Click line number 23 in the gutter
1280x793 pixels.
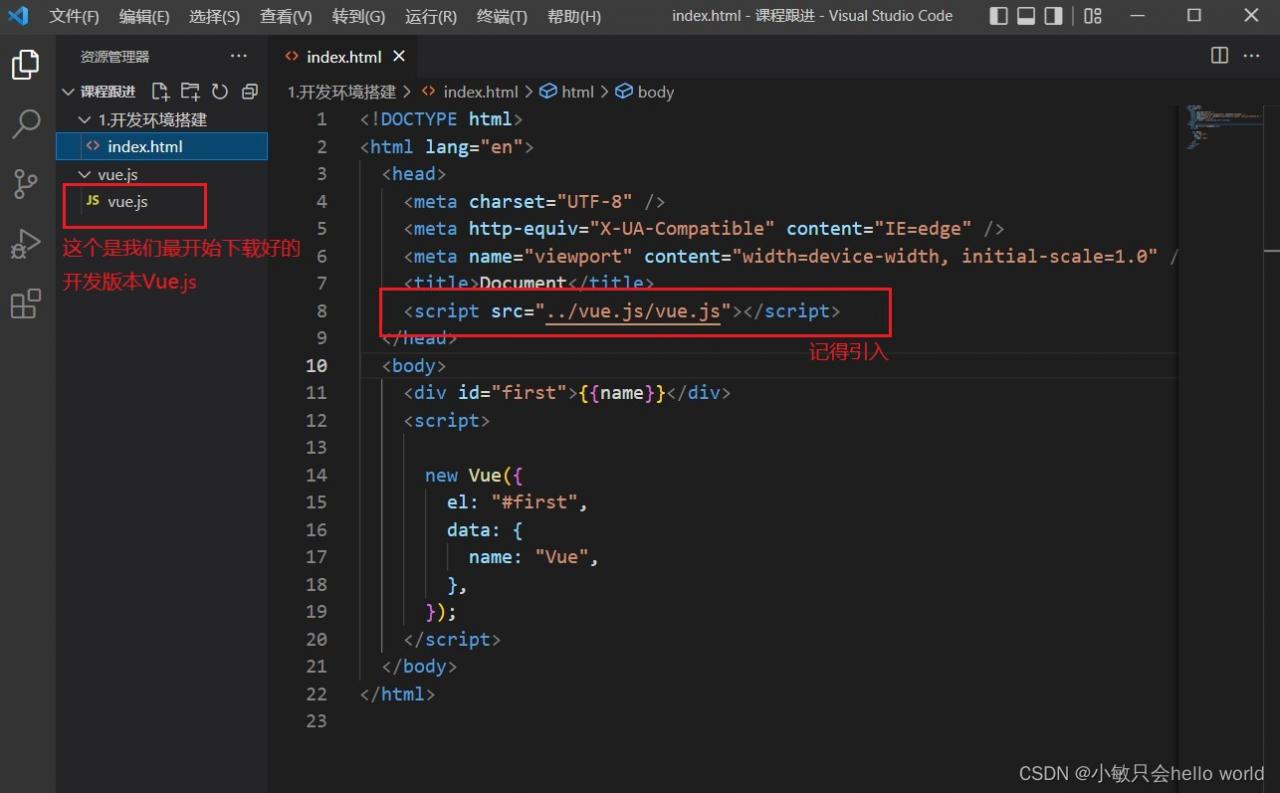click(316, 721)
